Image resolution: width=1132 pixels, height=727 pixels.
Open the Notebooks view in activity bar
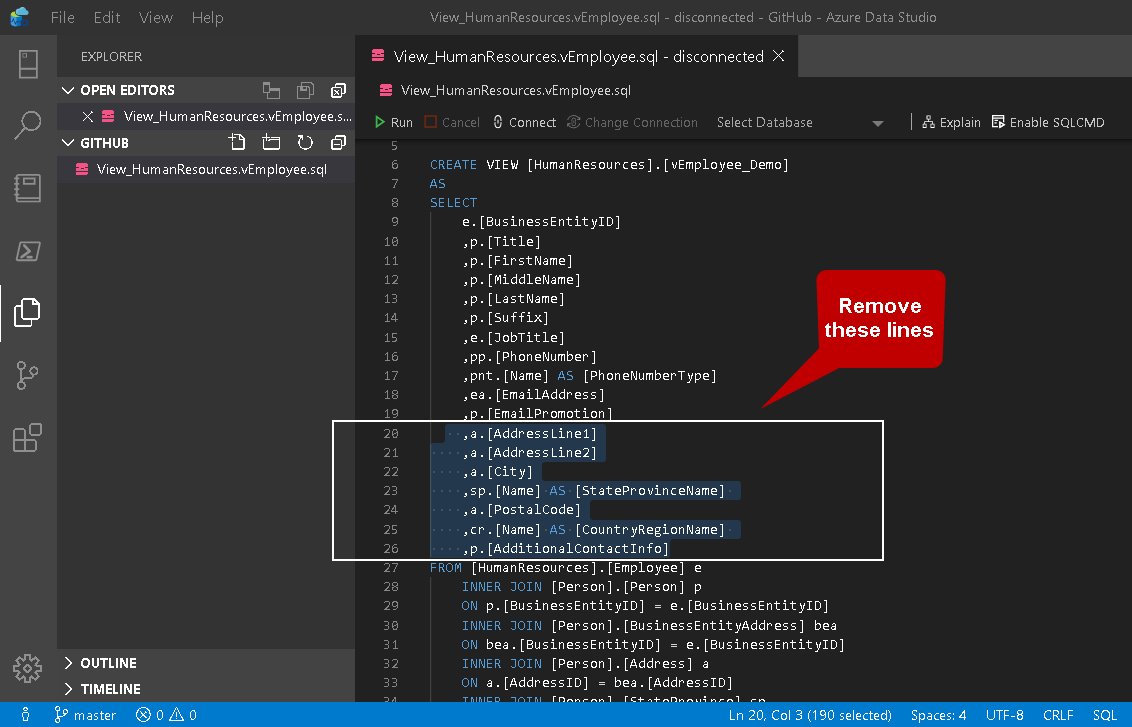(28, 188)
